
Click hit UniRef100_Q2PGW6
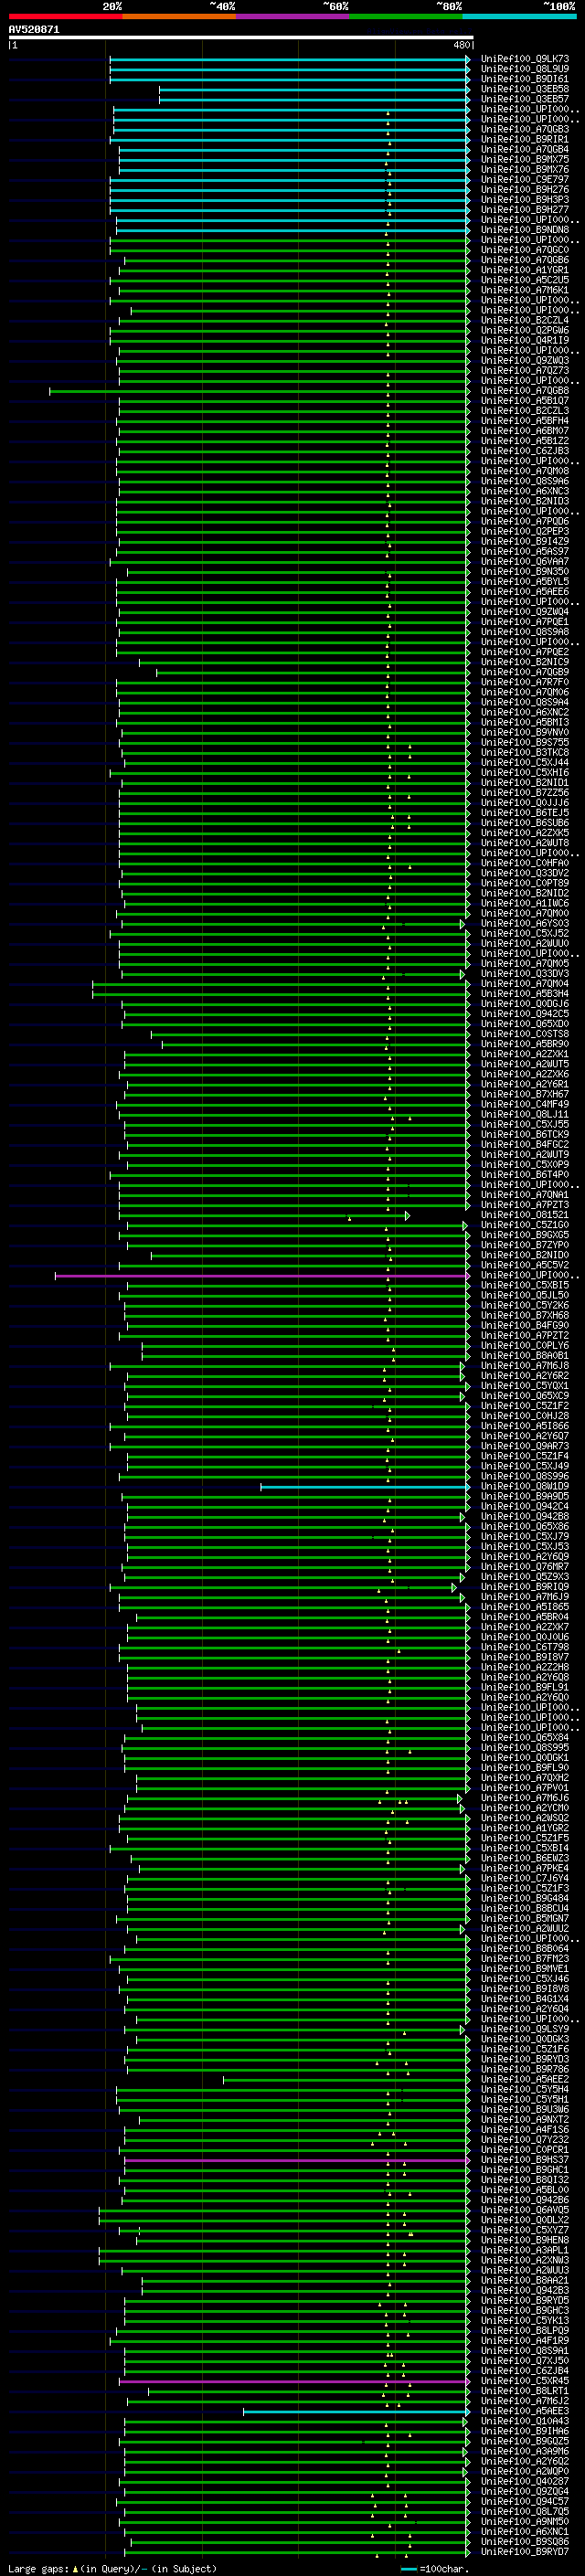coord(525,330)
